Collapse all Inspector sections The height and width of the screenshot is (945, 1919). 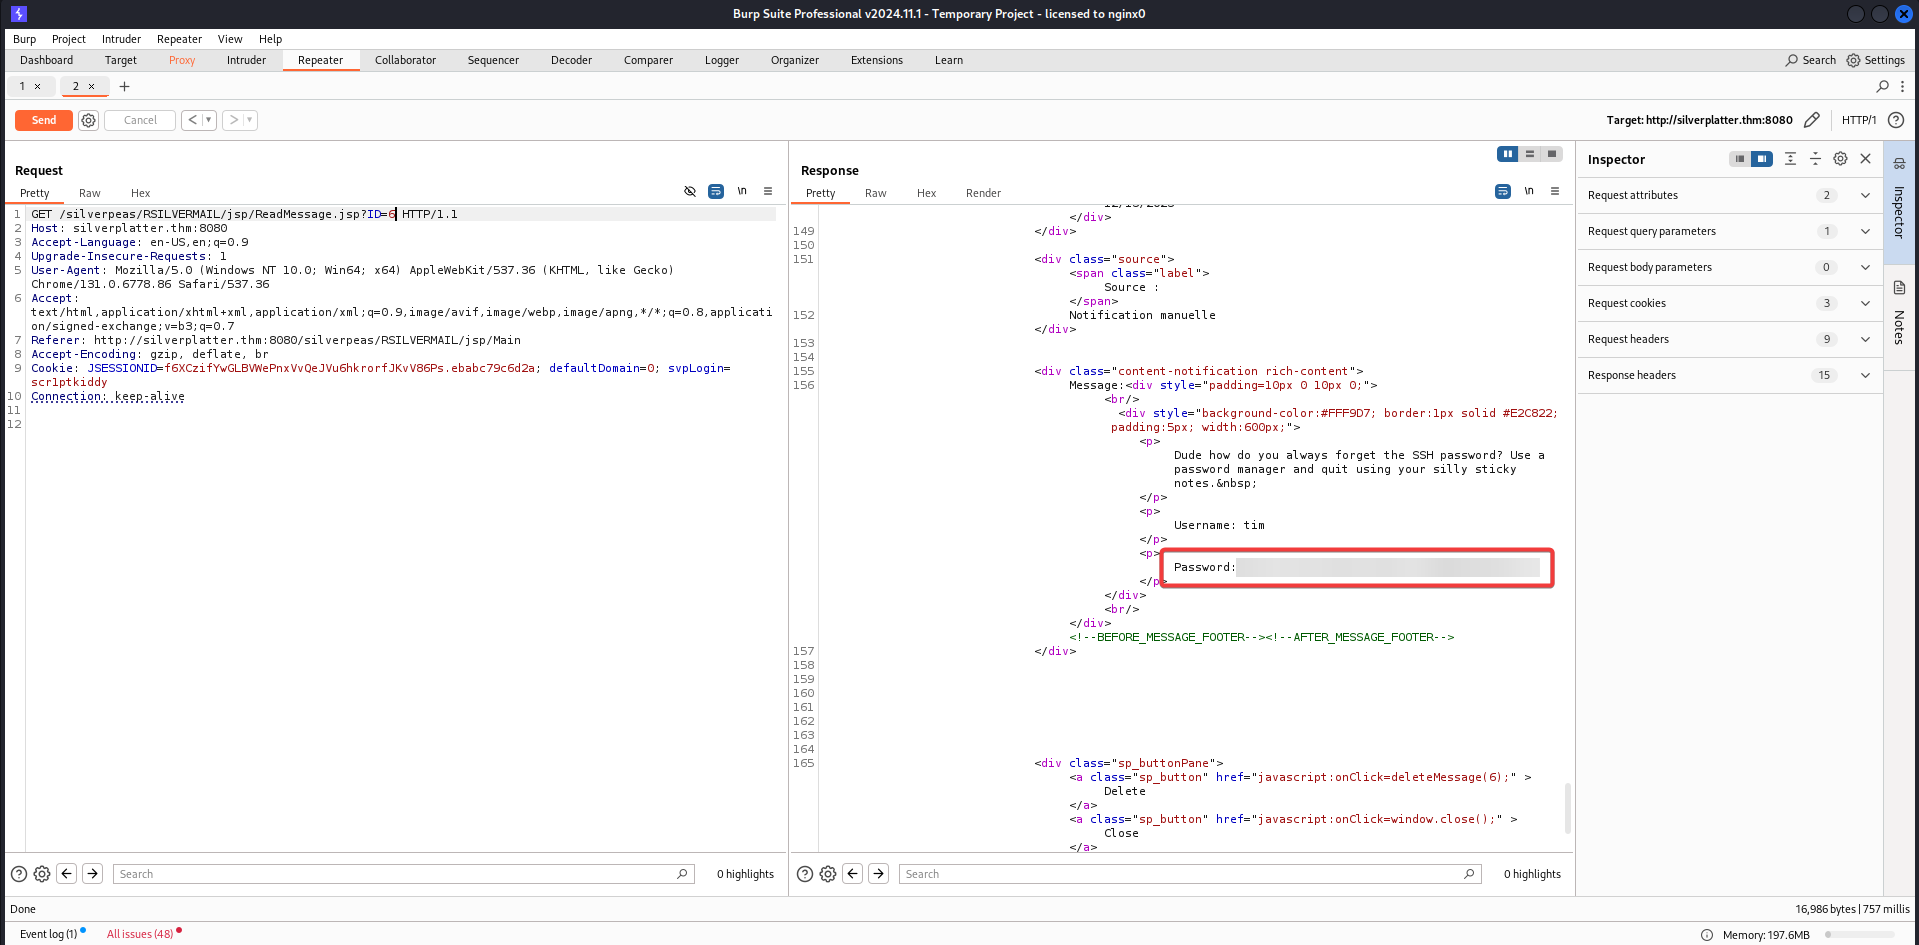(x=1815, y=159)
